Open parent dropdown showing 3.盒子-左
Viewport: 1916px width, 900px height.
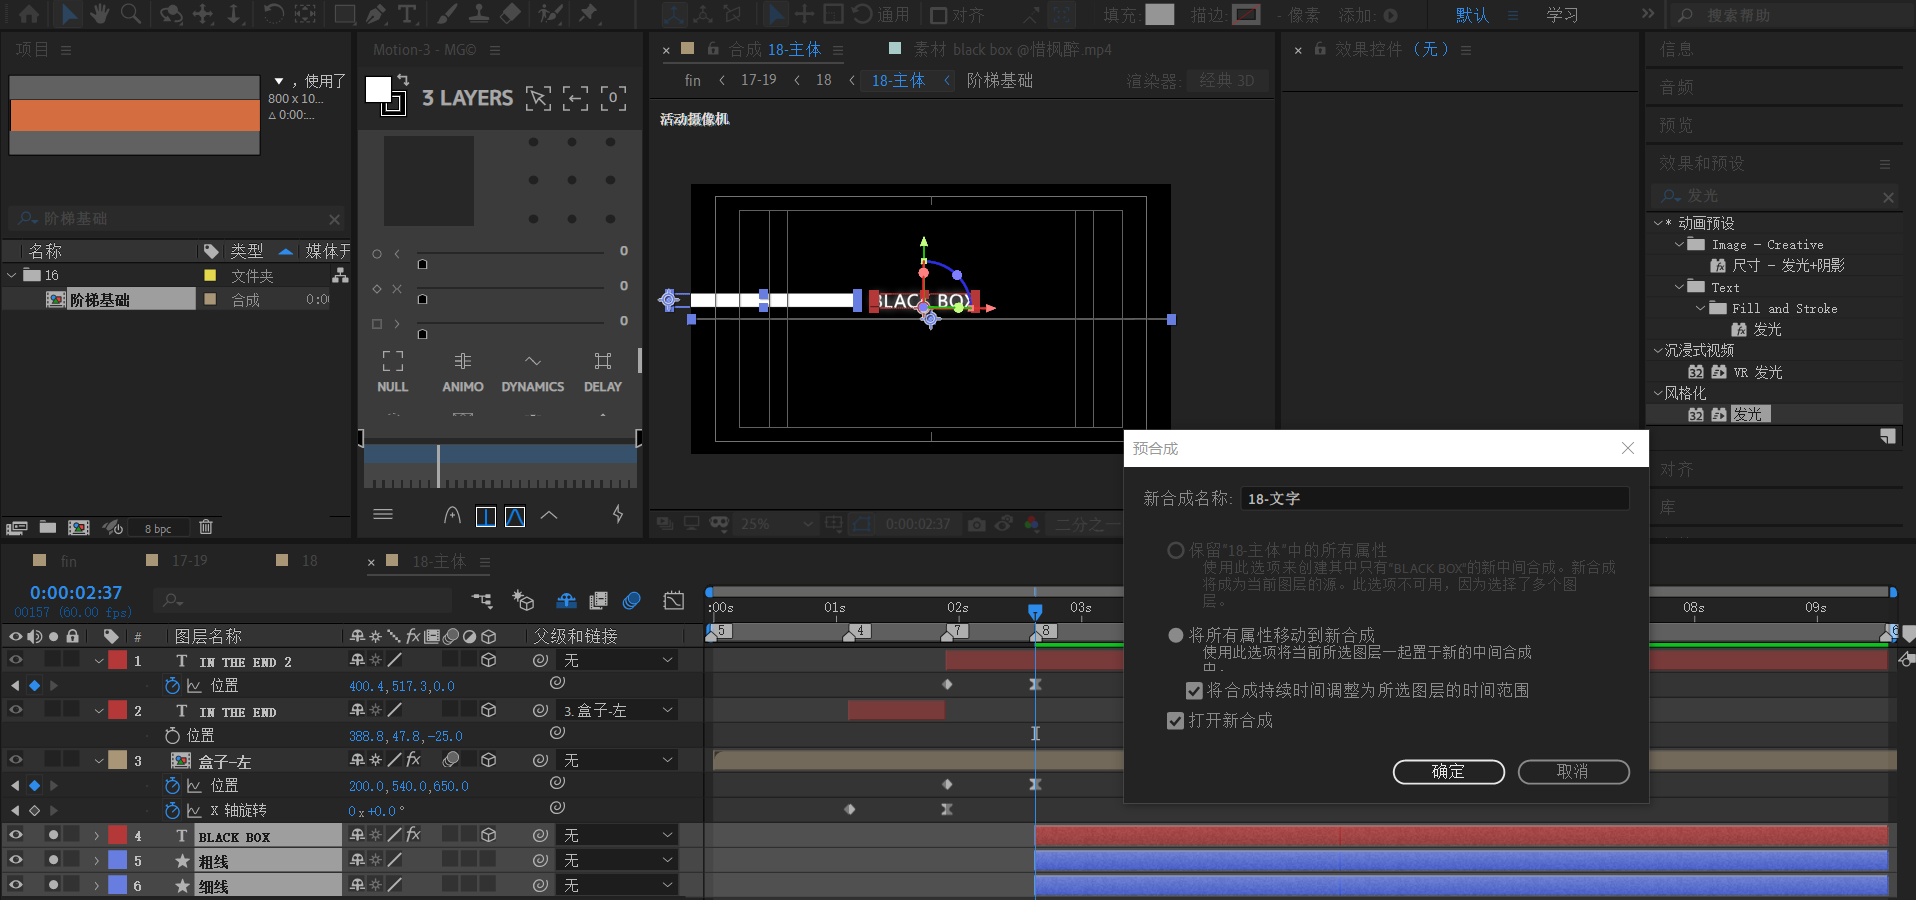click(618, 710)
